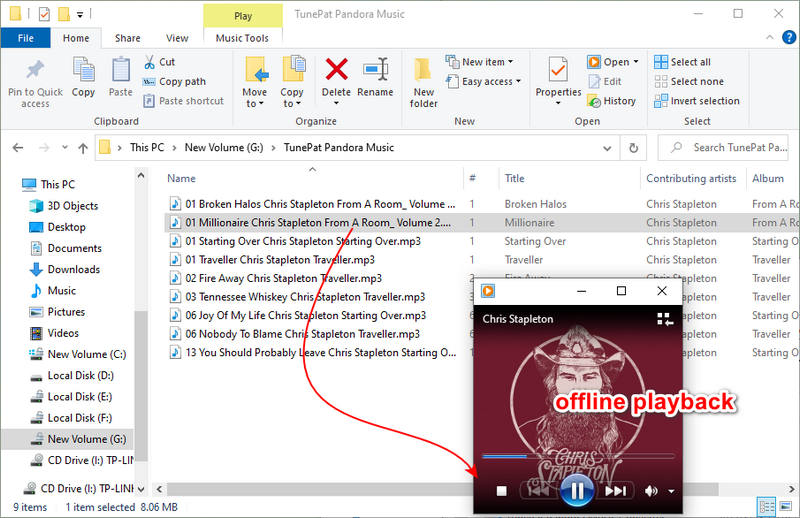Switch media player to Library view
Viewport: 800px width, 518px height.
coord(665,319)
